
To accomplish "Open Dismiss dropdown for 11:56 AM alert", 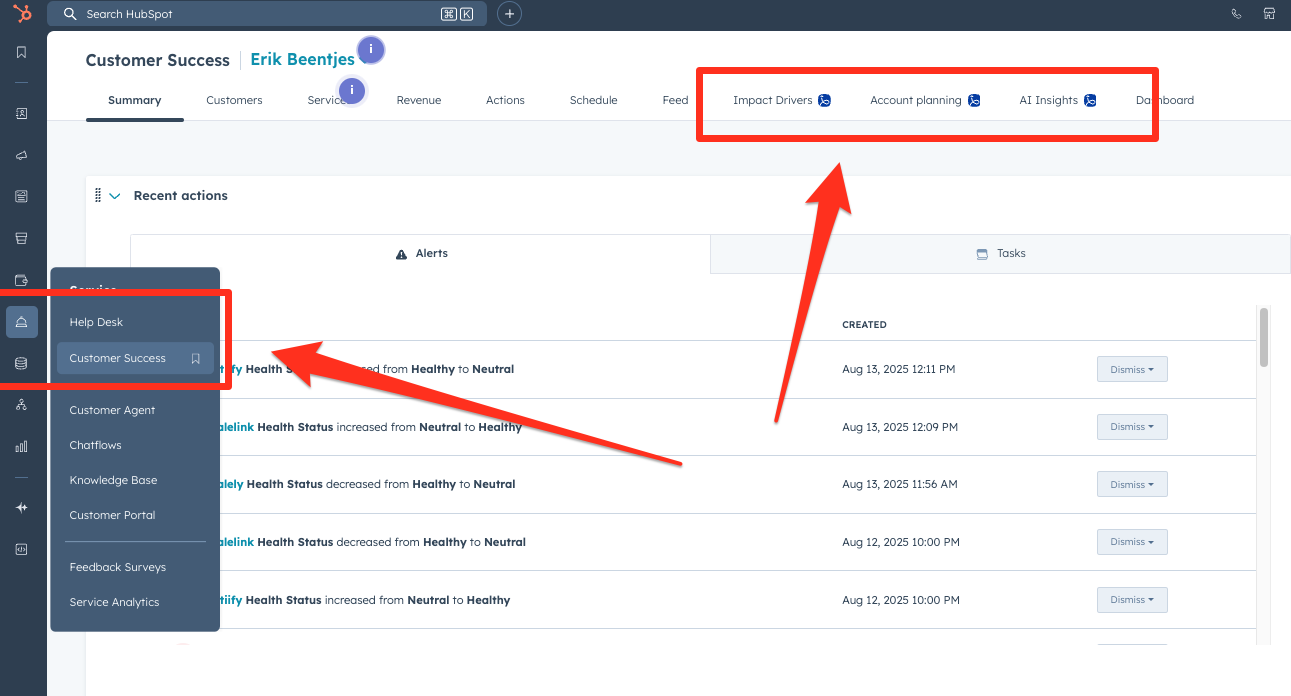I will pyautogui.click(x=1132, y=484).
